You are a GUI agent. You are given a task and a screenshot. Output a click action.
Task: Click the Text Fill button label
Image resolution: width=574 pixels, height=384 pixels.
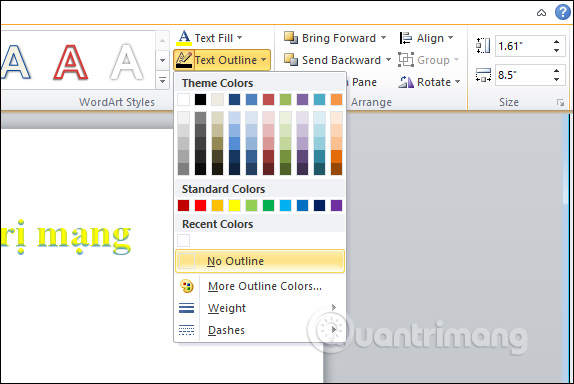coord(214,38)
